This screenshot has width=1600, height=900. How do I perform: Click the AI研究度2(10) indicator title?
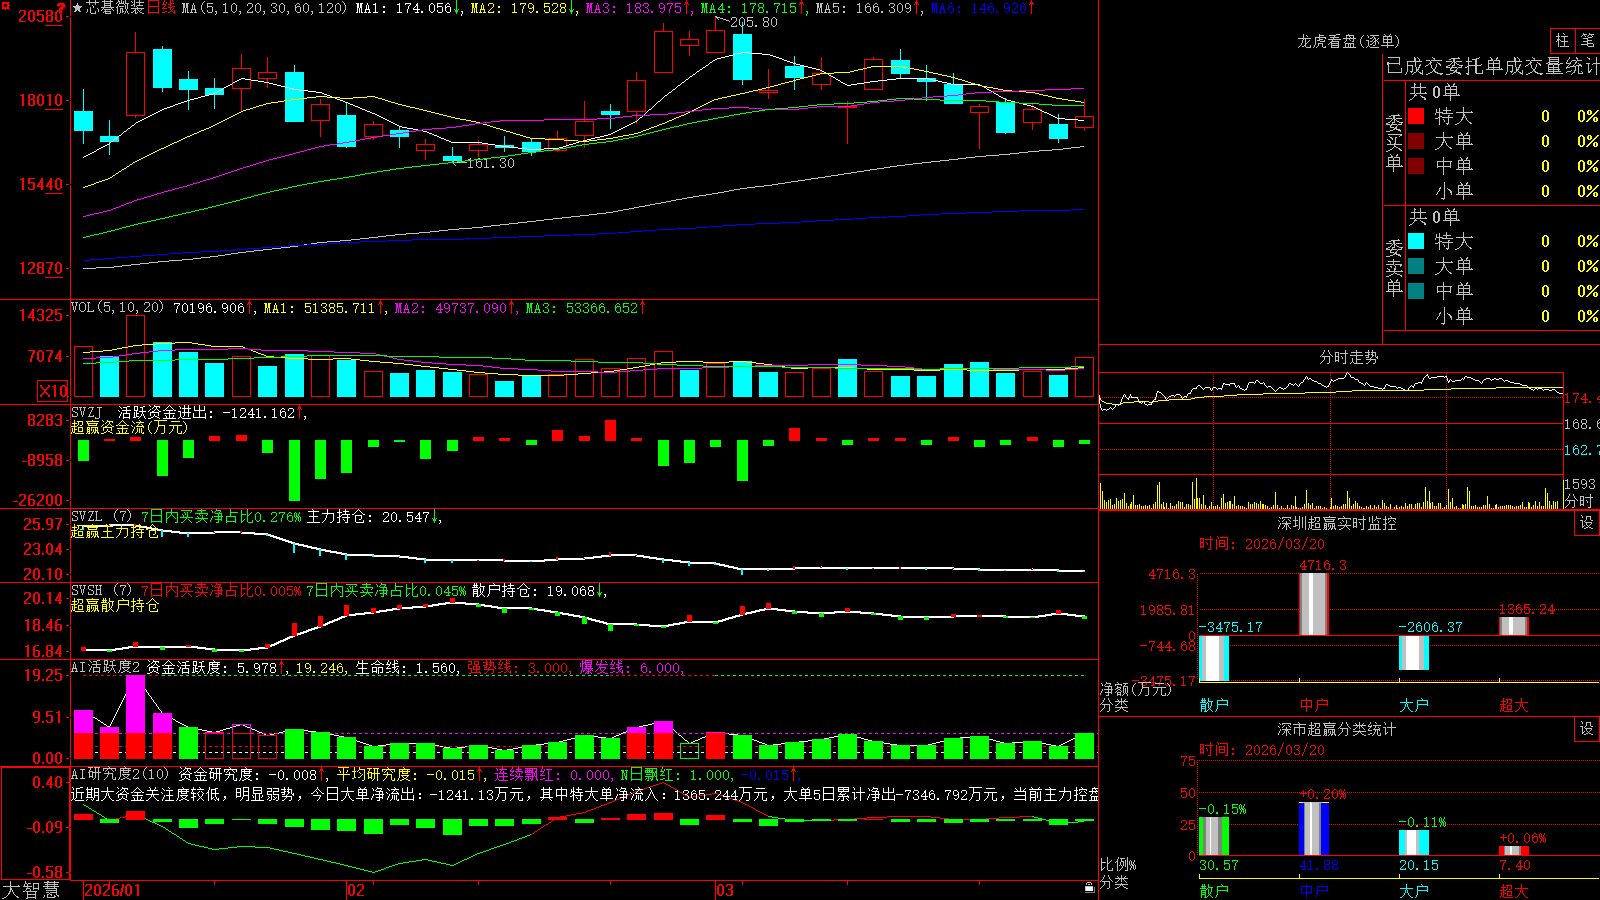tap(120, 774)
